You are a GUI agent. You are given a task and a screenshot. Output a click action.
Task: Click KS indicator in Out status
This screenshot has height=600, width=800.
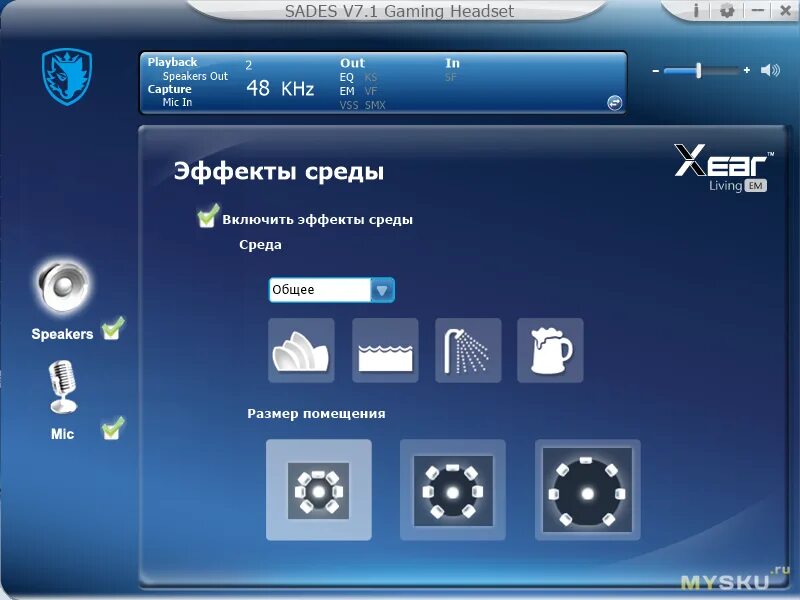pyautogui.click(x=371, y=77)
